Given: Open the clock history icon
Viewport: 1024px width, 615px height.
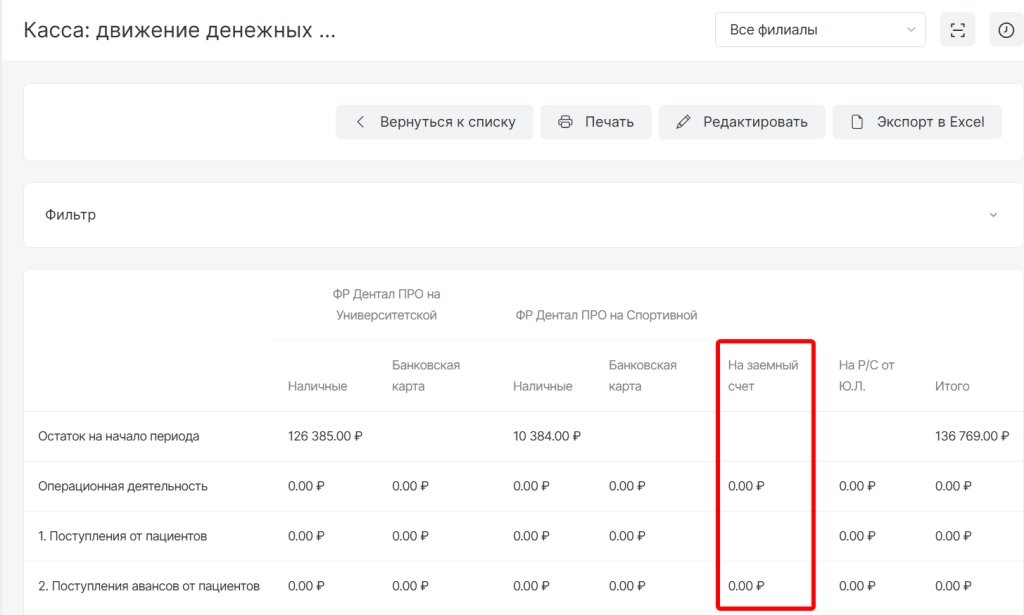Looking at the screenshot, I should (x=1005, y=30).
